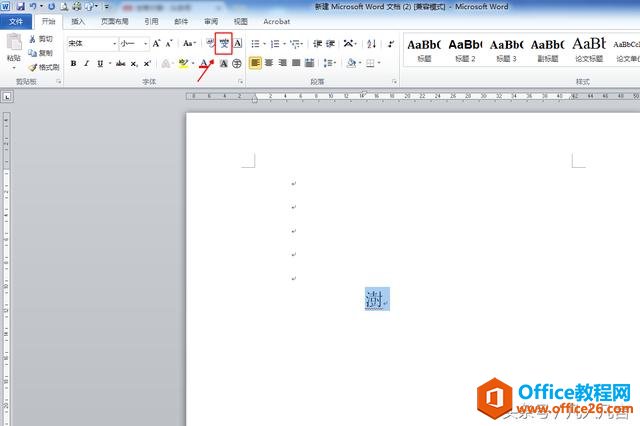
Task: Toggle Superscript formatting
Action: pyautogui.click(x=147, y=64)
